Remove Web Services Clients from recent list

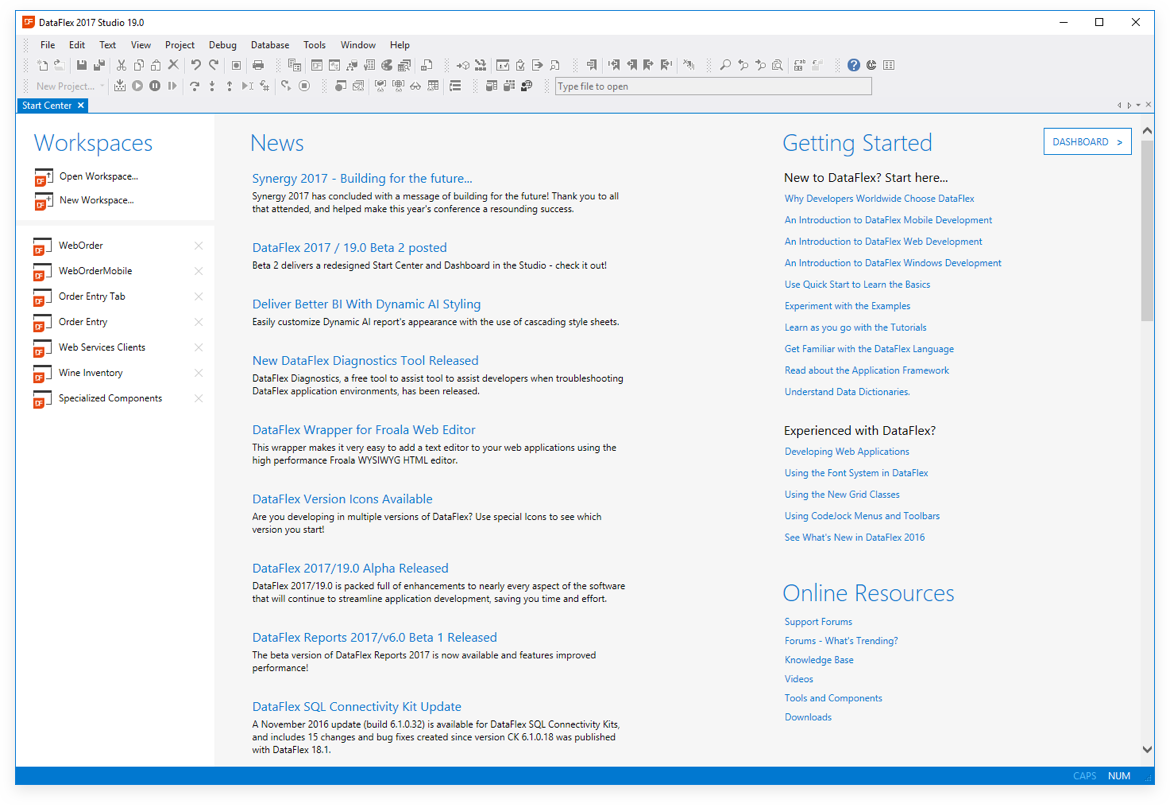198,347
